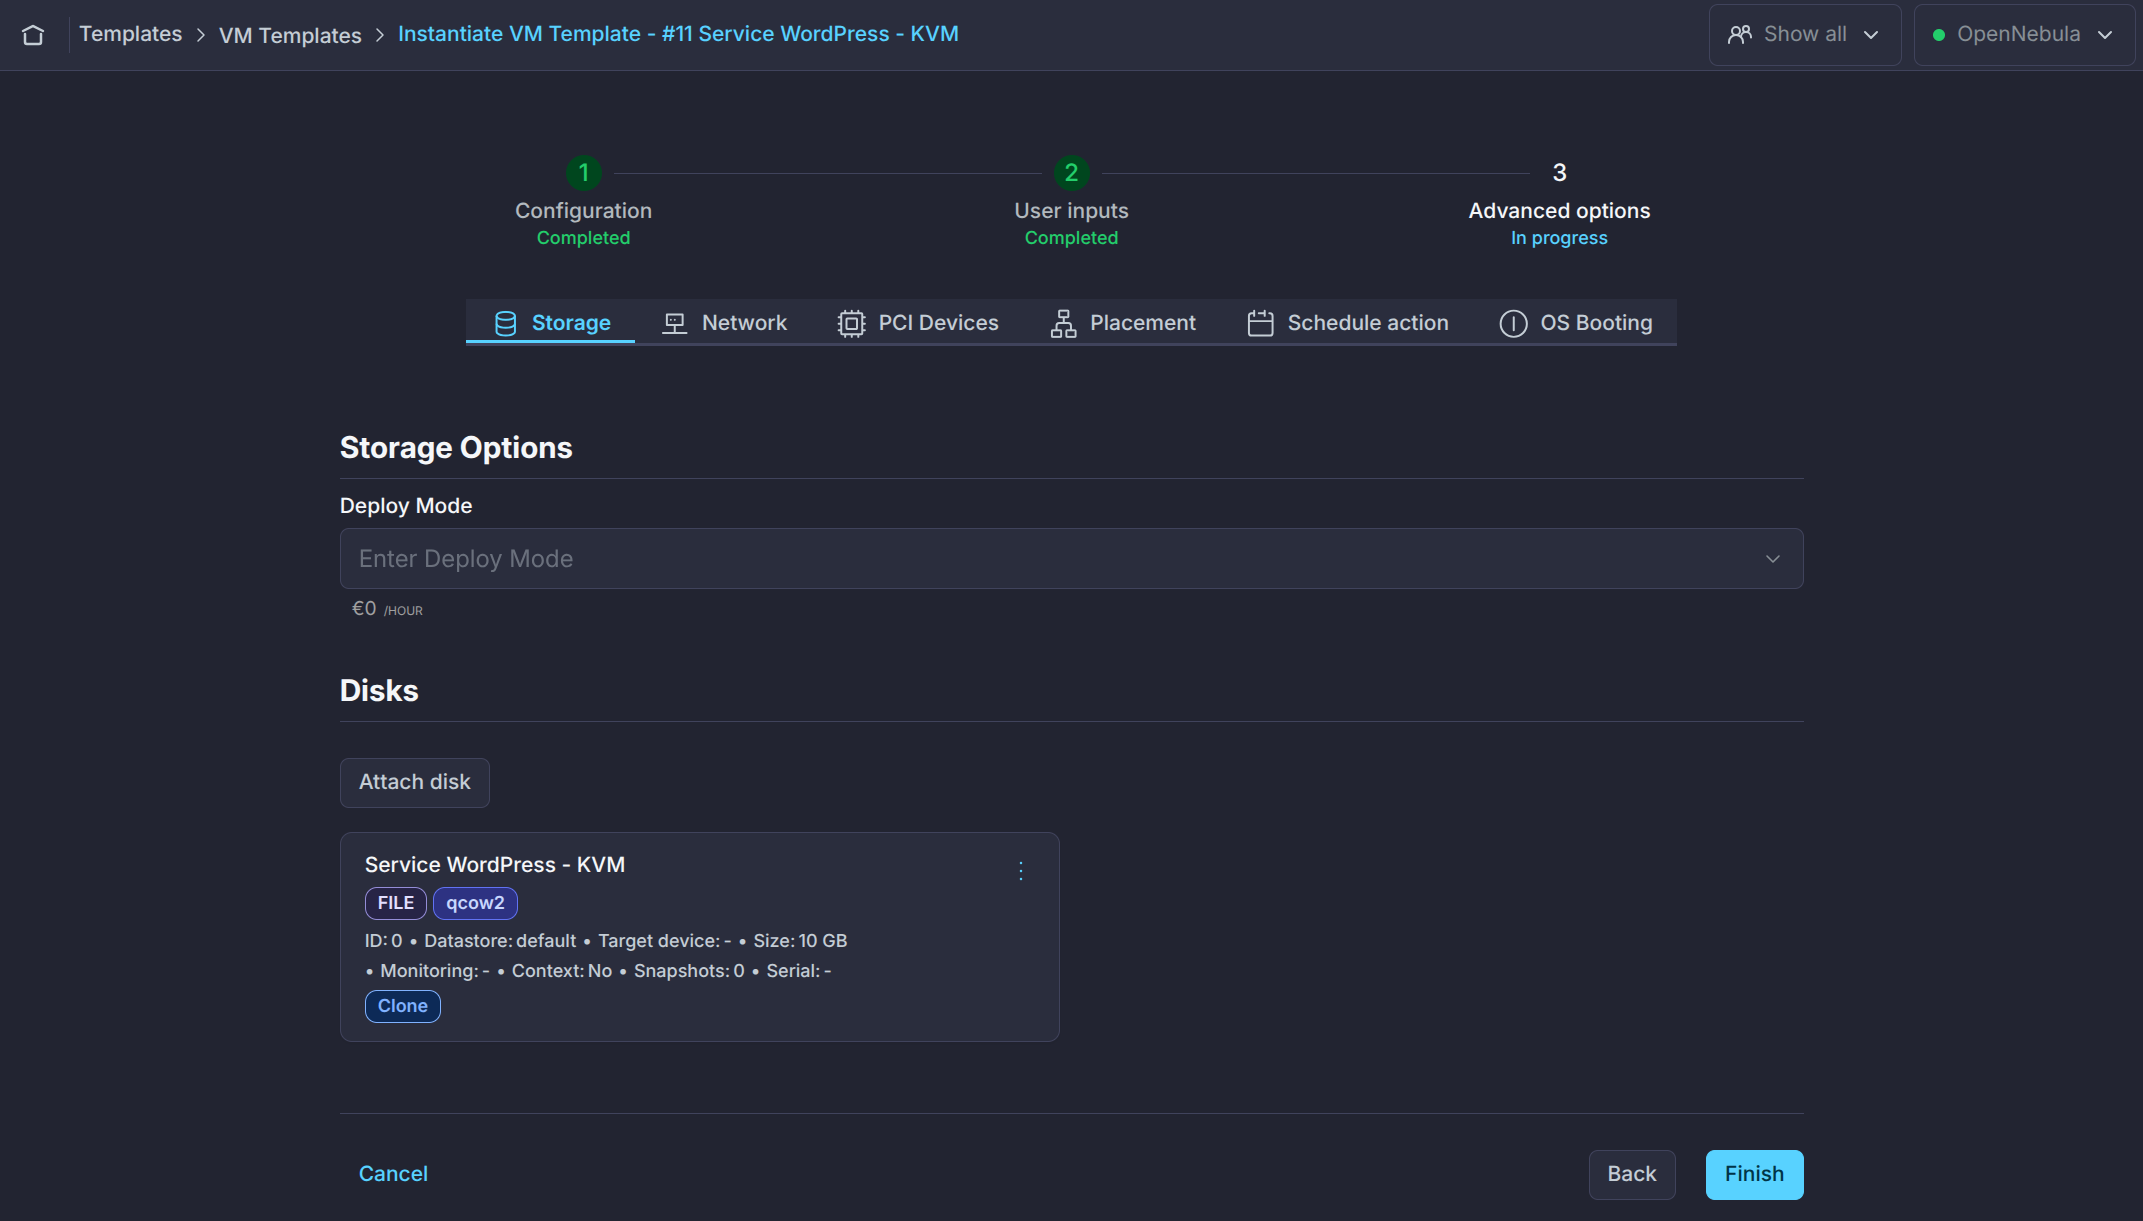
Task: Open the VM Templates breadcrumb
Action: click(290, 35)
